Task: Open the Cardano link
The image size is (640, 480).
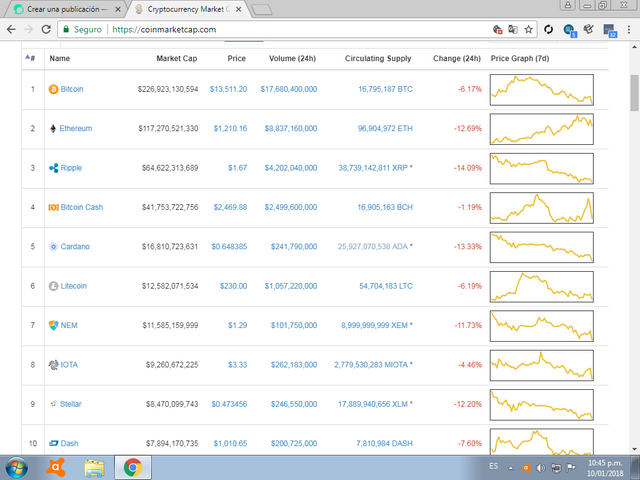Action: click(75, 247)
